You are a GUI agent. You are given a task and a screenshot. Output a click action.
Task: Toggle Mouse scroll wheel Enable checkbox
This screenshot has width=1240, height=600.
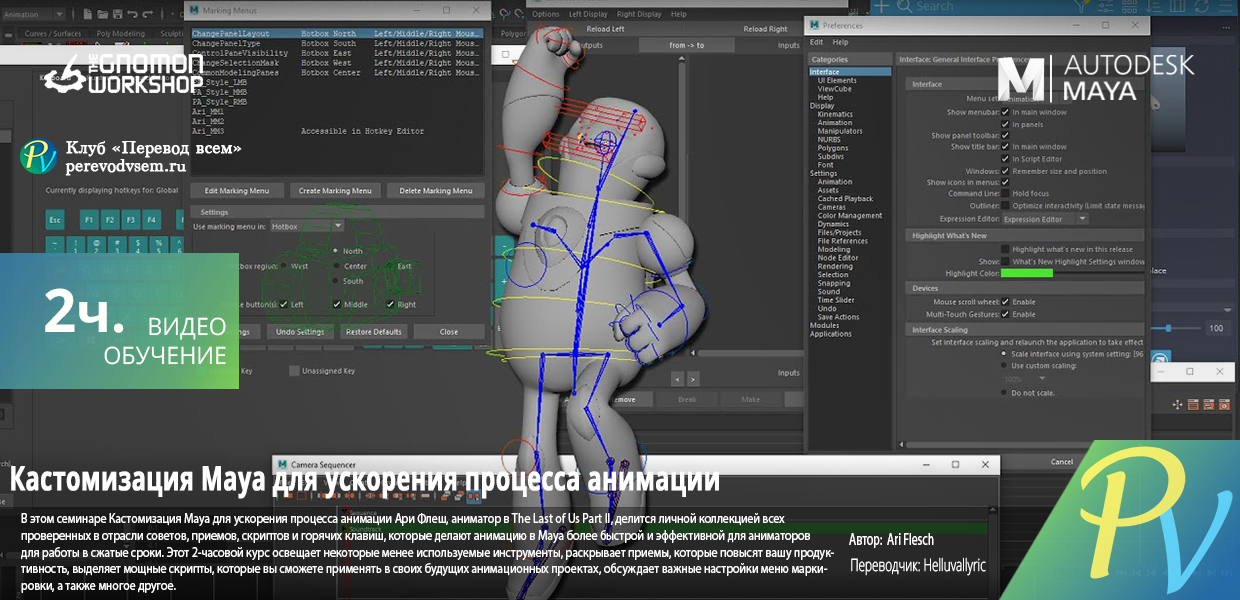pyautogui.click(x=1005, y=301)
